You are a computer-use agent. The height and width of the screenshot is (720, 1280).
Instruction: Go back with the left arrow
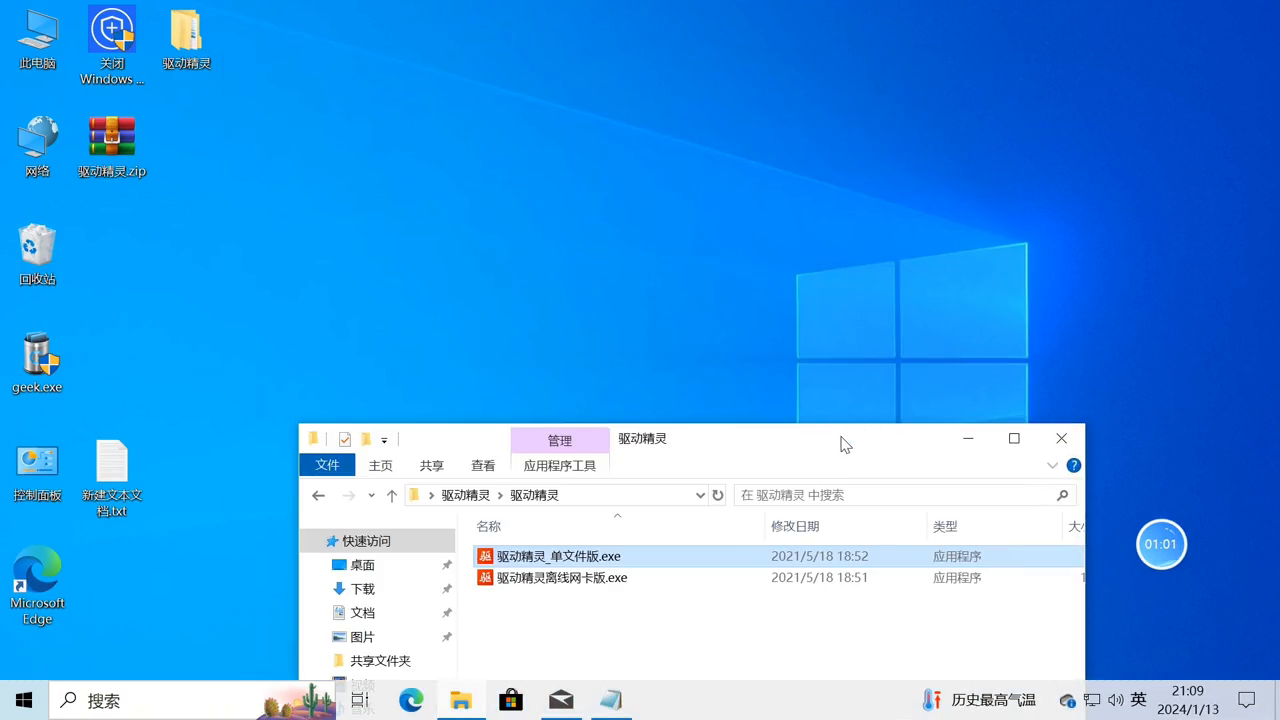tap(318, 495)
